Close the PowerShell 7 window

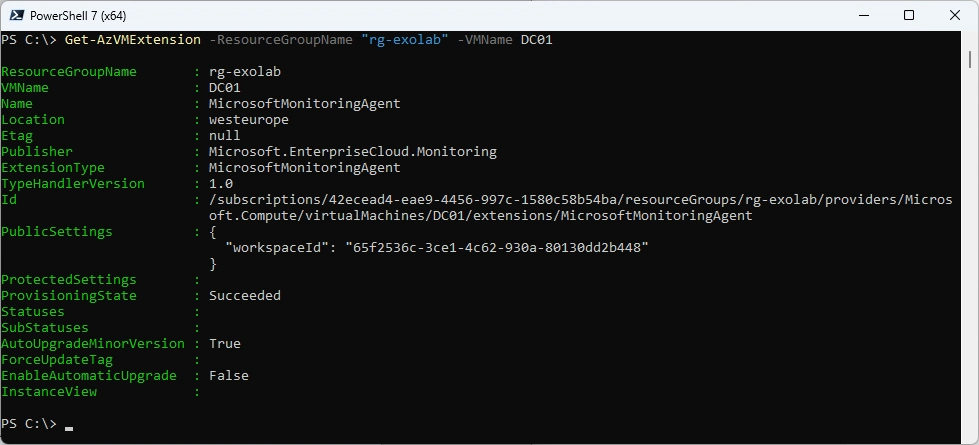pyautogui.click(x=954, y=15)
